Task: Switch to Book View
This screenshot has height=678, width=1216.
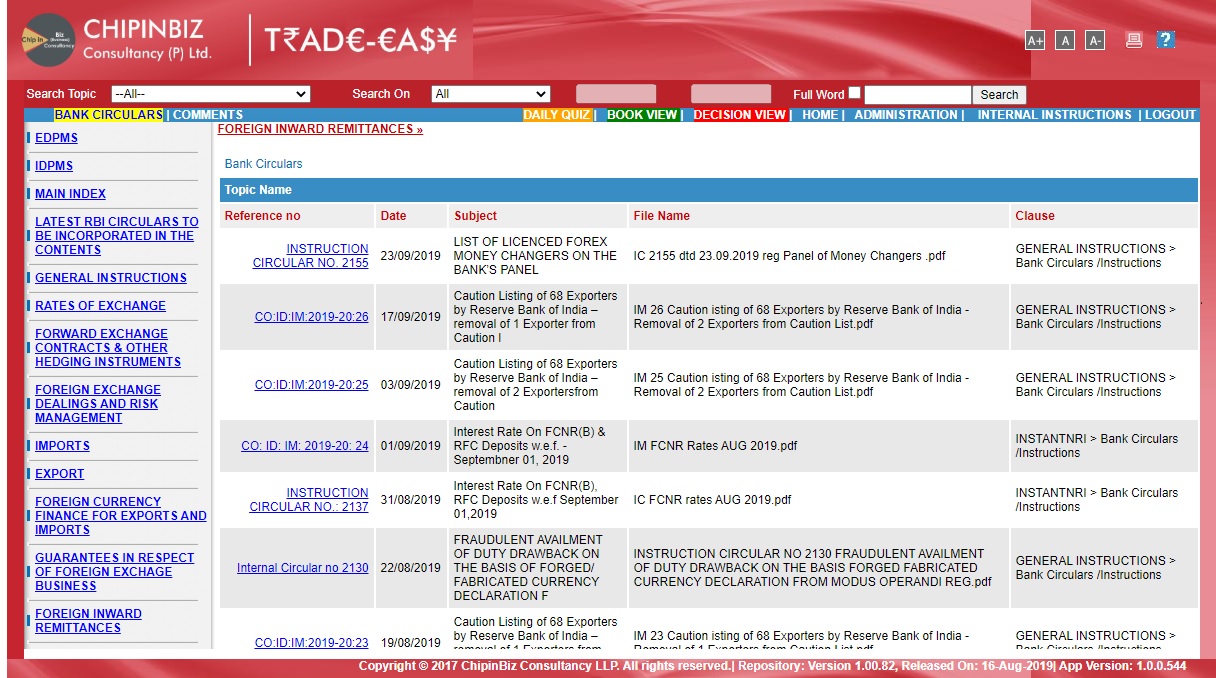Action: pyautogui.click(x=642, y=115)
